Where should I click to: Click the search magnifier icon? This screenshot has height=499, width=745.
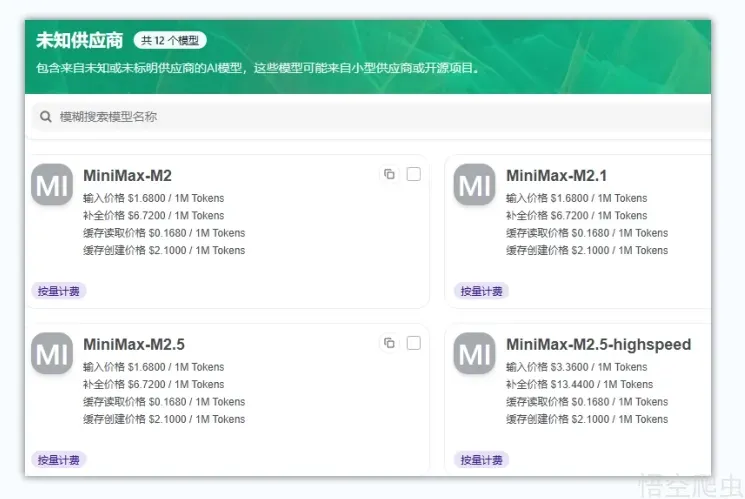click(x=46, y=116)
